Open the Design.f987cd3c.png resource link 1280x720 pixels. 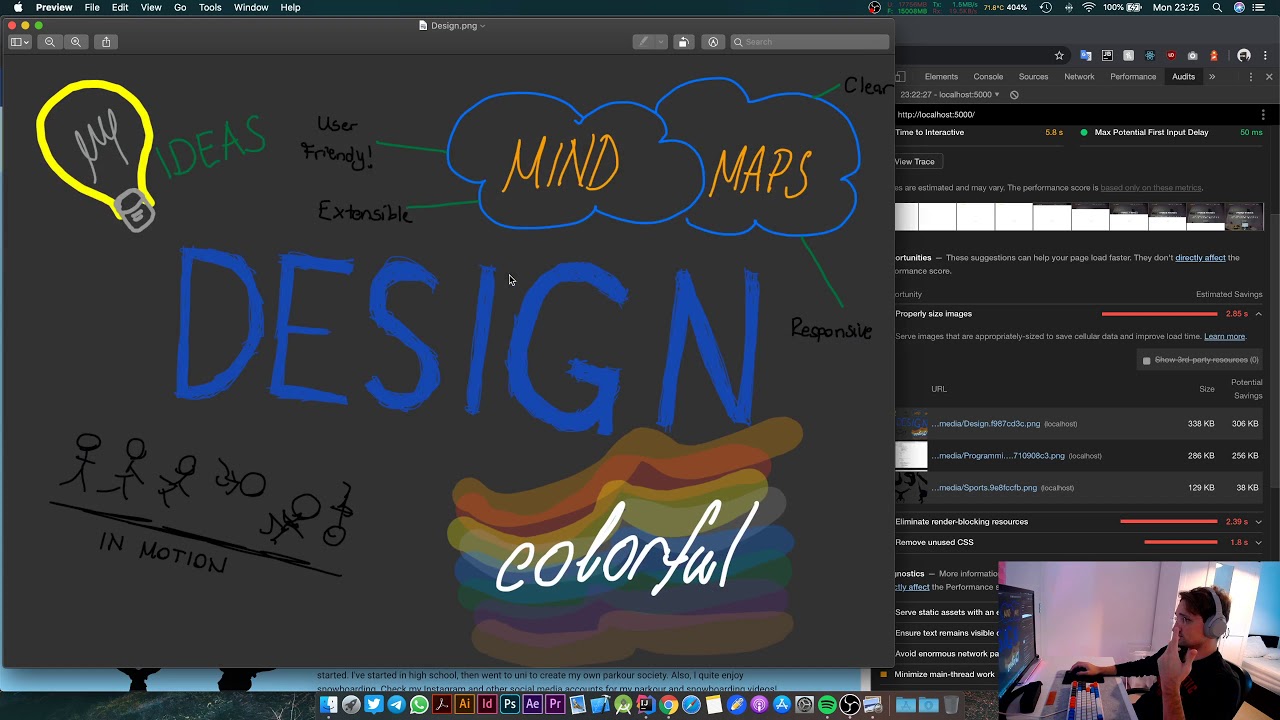click(x=986, y=424)
